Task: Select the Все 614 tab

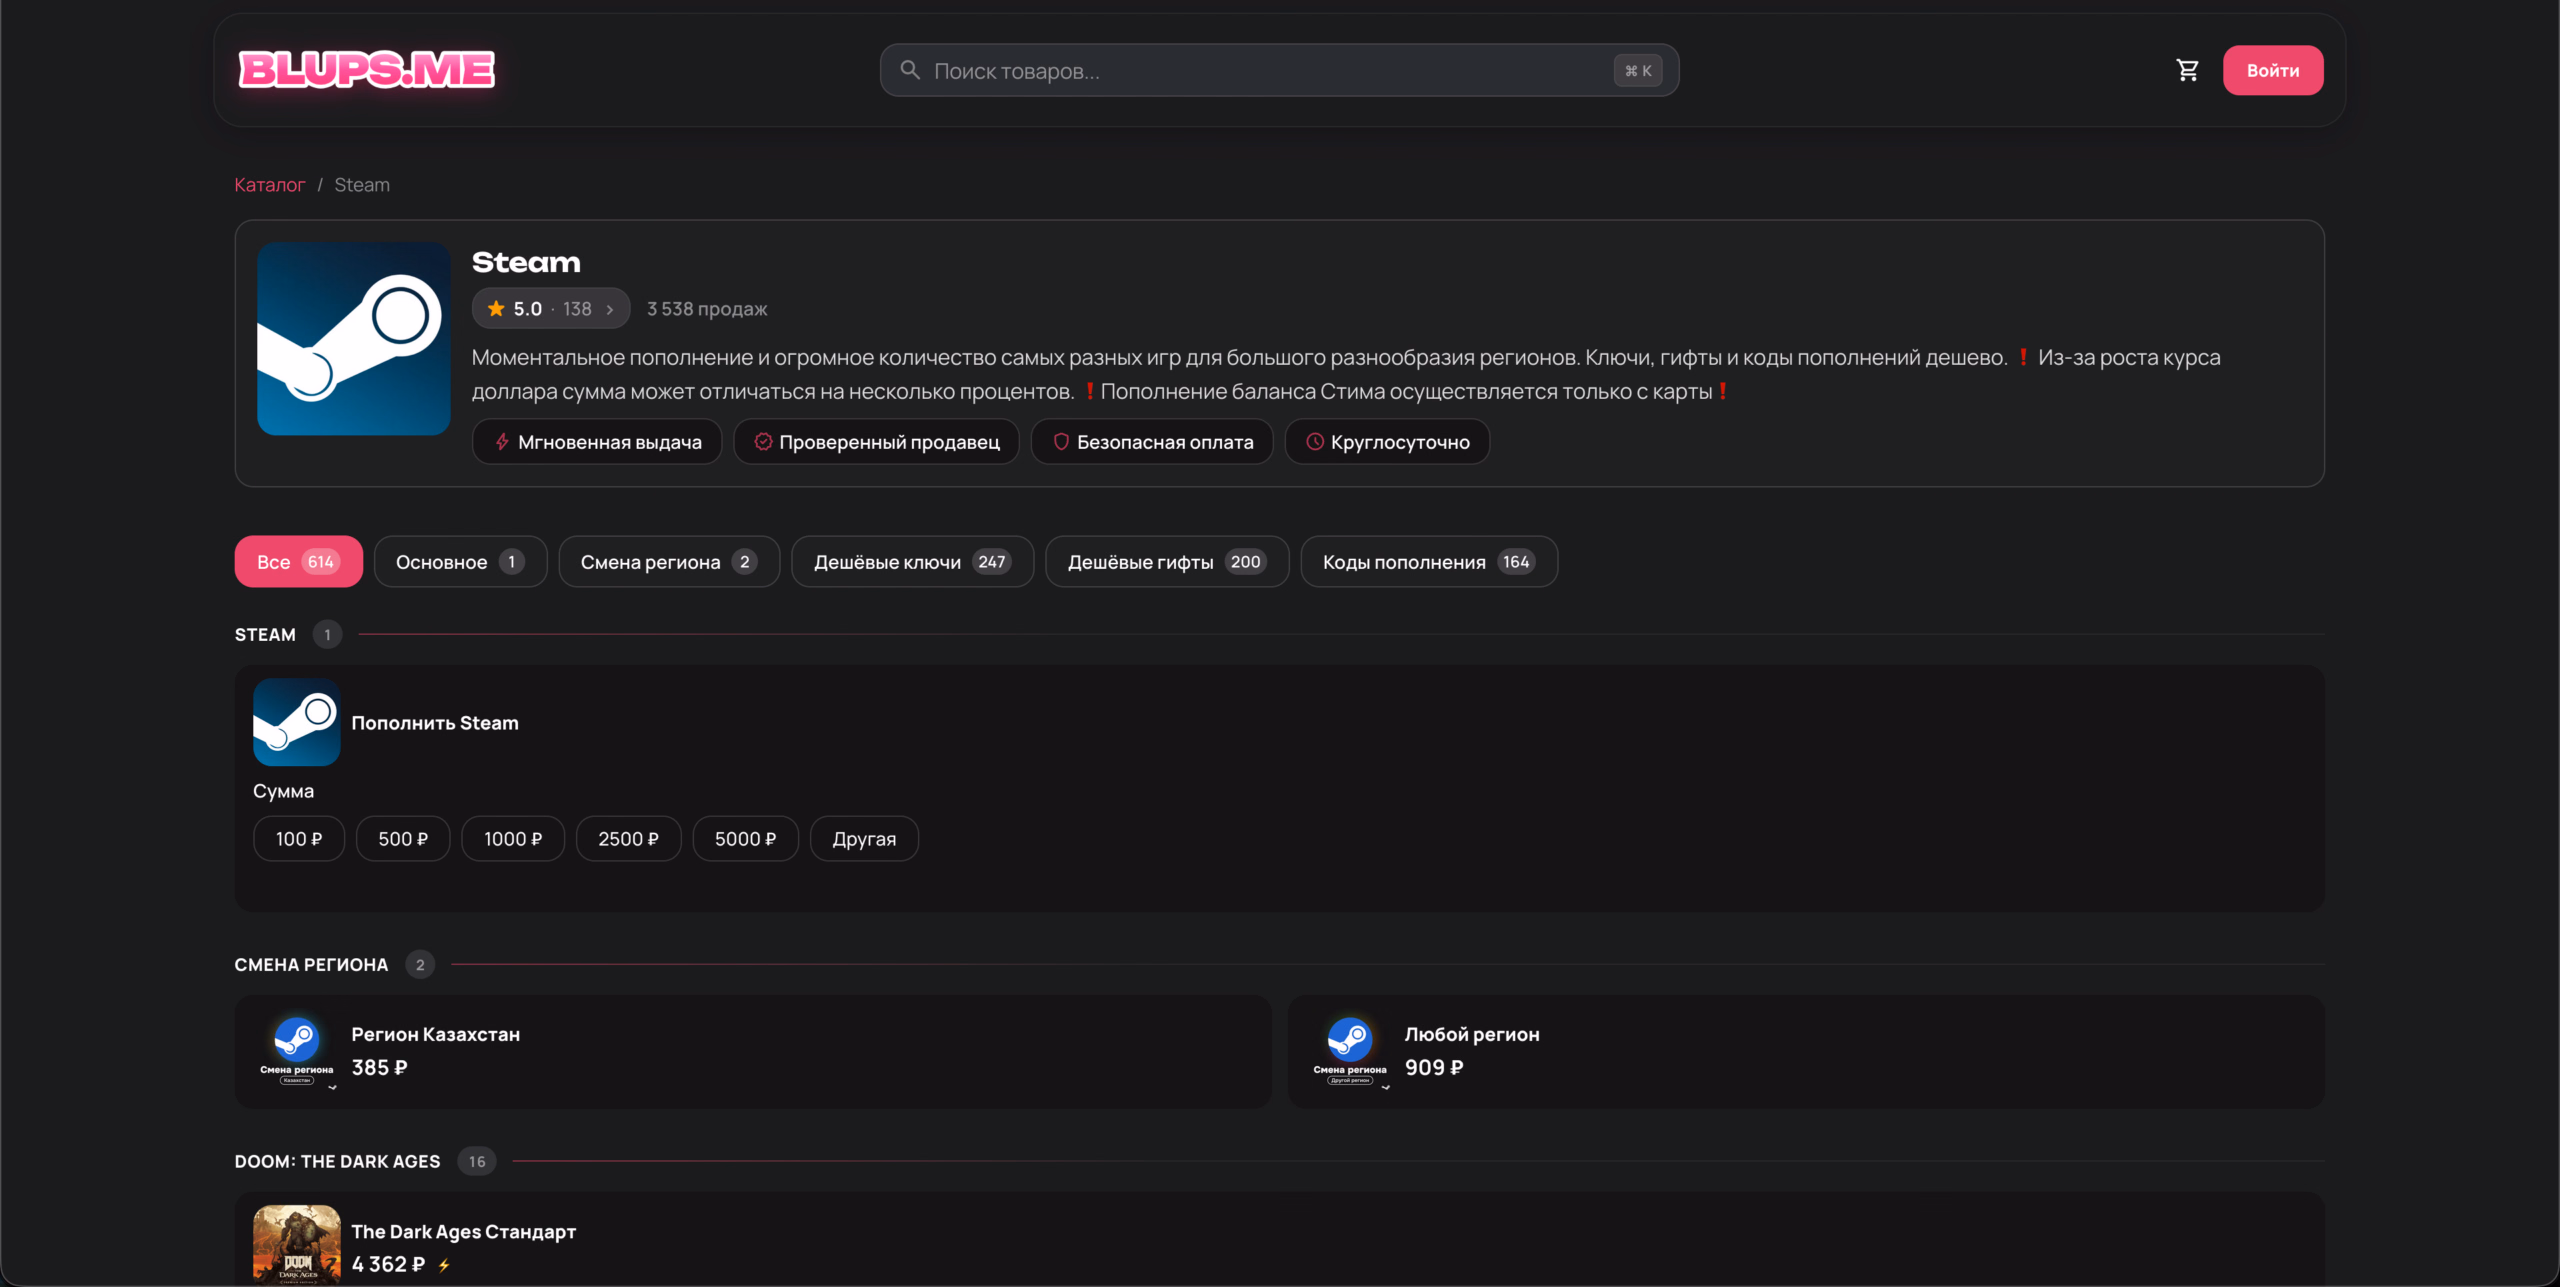Action: (298, 561)
